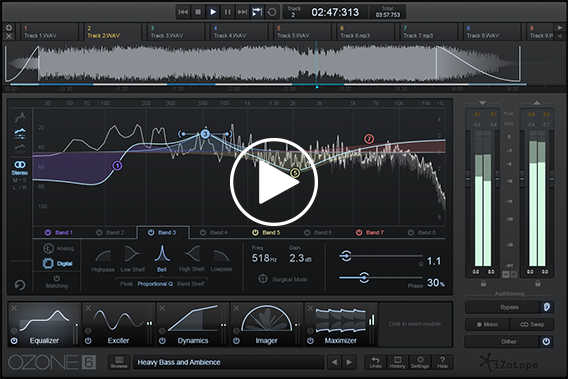Pause playback in transport bar

coord(227,12)
